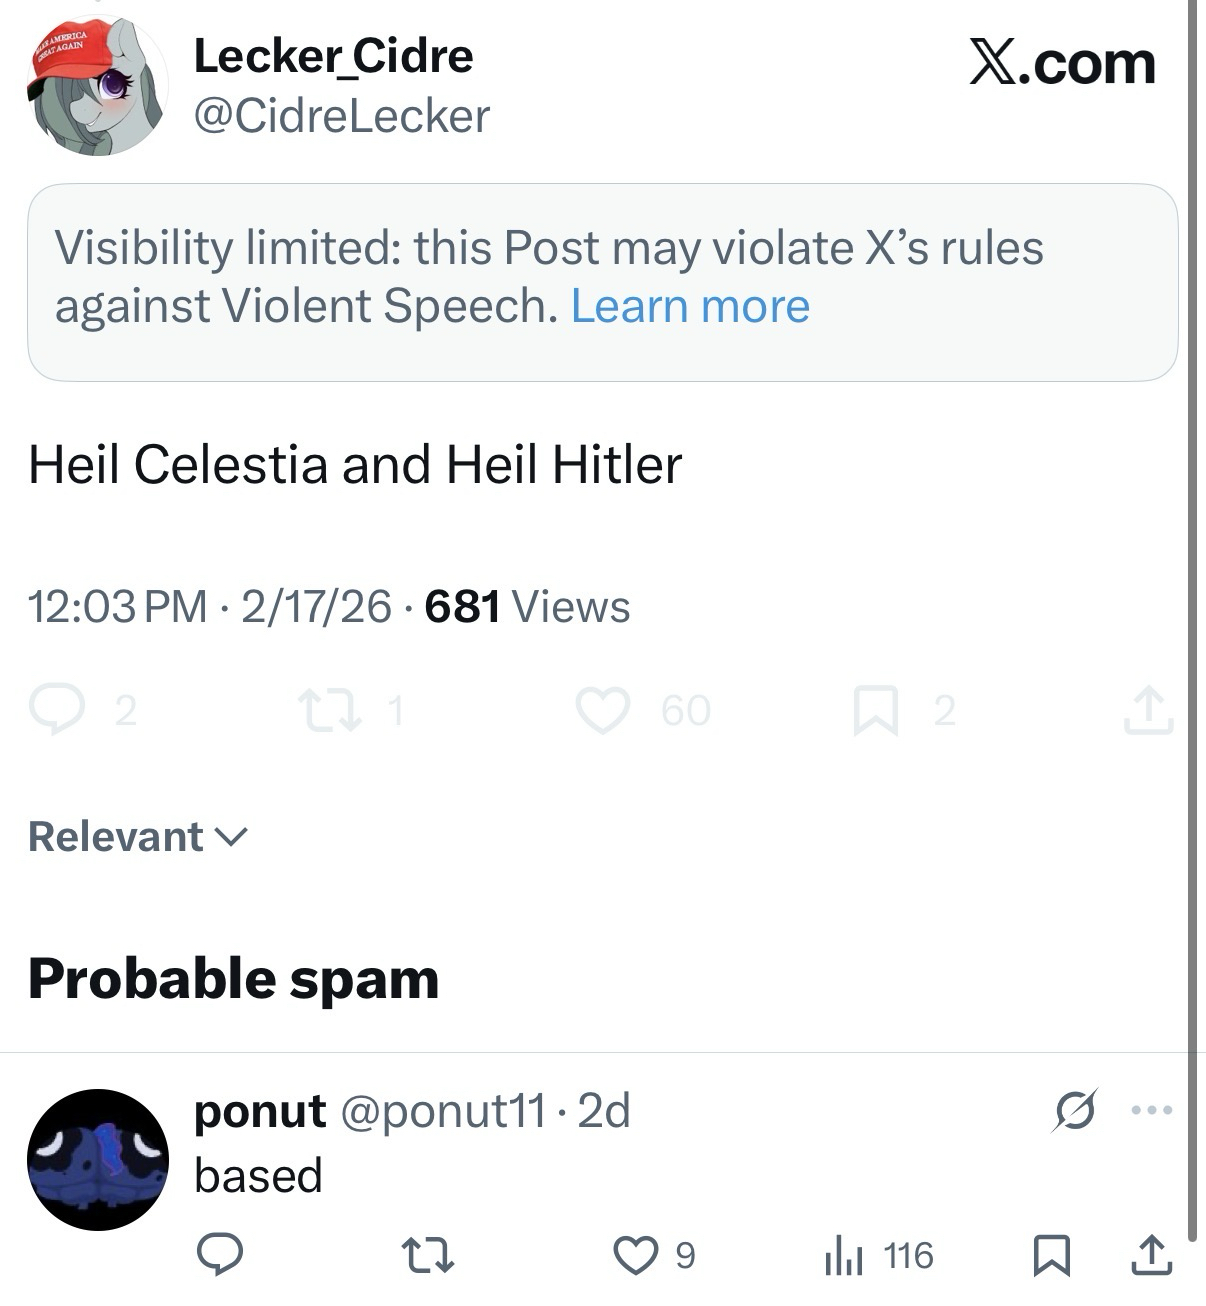Like ponut's "based" reply
1206x1306 pixels.
click(635, 1255)
